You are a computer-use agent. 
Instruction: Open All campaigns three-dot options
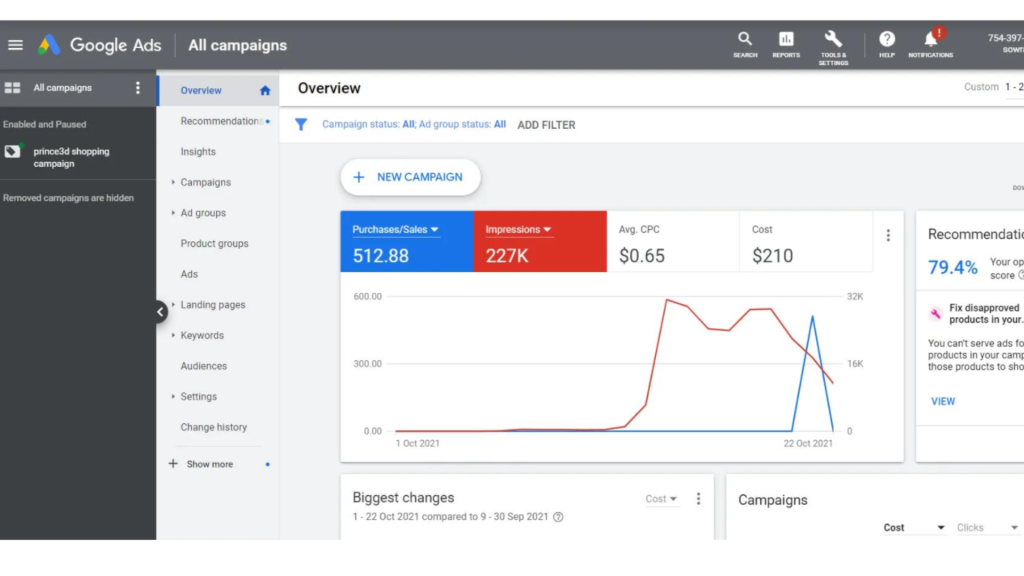[138, 88]
